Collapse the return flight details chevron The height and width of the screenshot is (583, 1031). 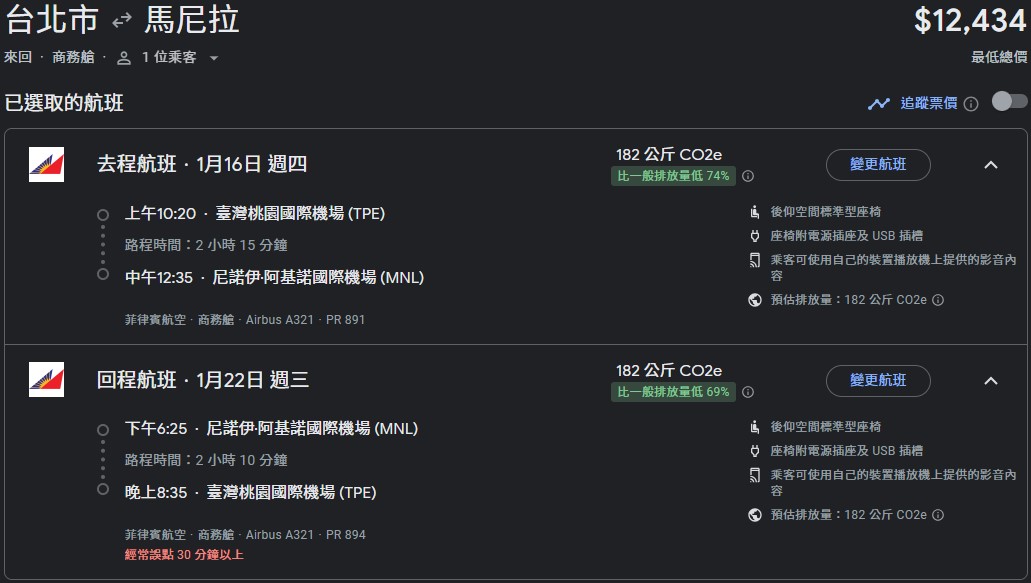990,382
